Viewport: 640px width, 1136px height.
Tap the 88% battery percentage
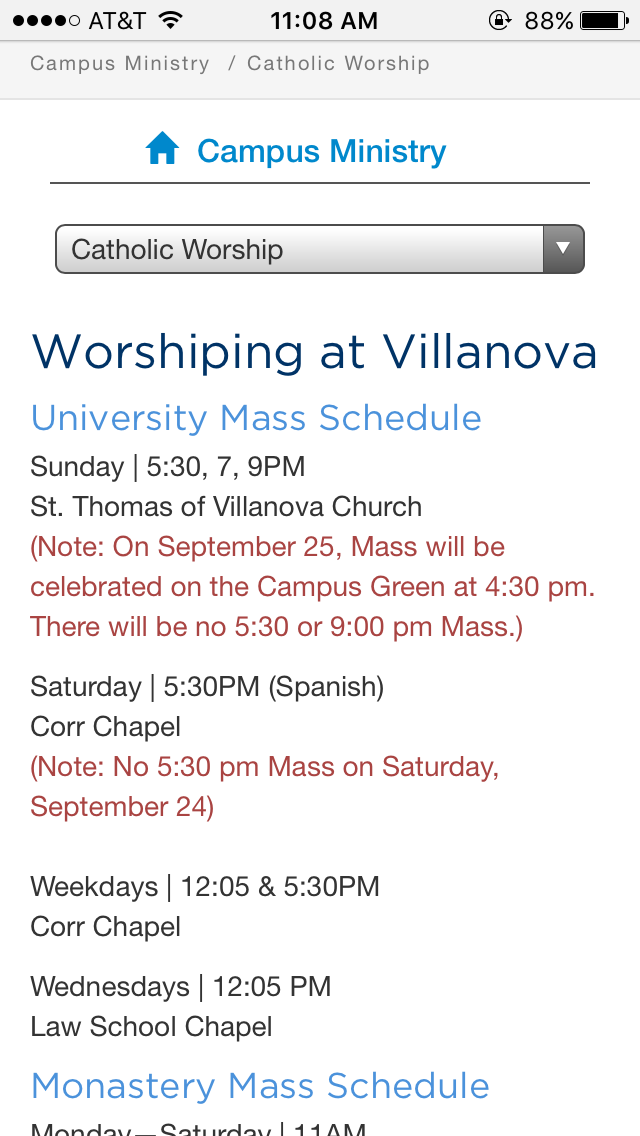click(x=548, y=20)
